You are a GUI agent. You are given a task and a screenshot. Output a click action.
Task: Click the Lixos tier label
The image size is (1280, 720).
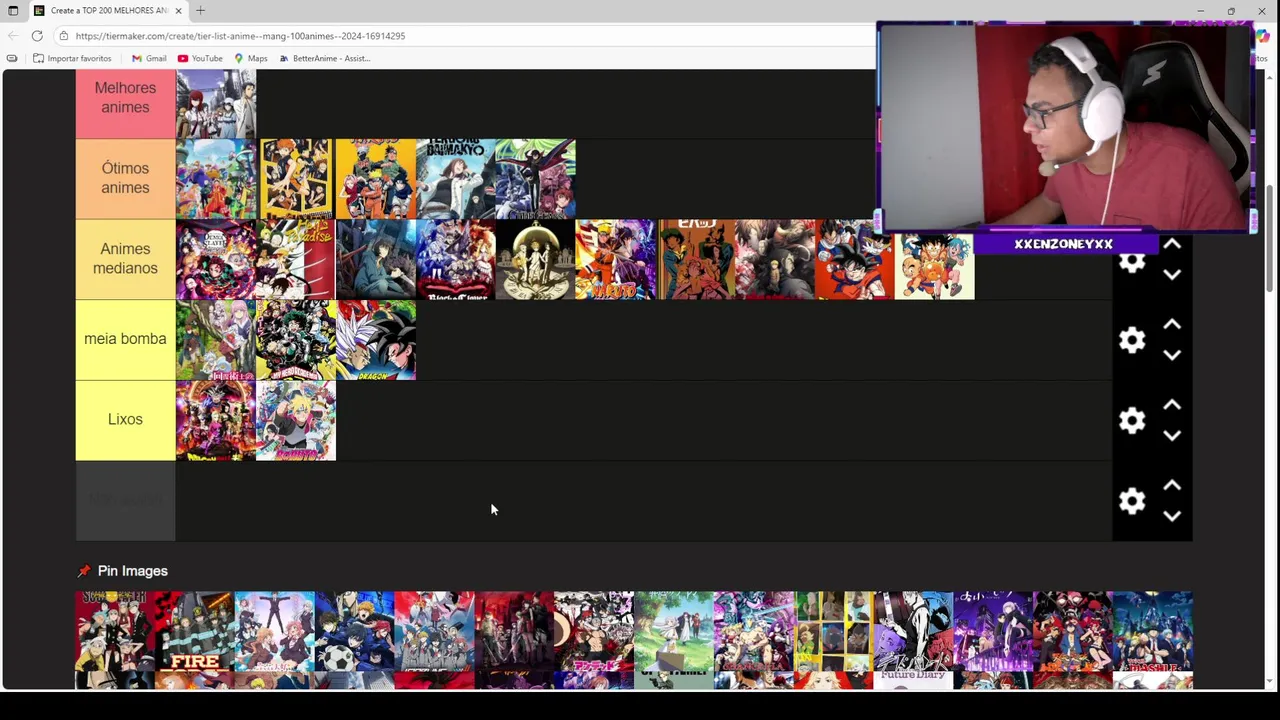(x=125, y=419)
